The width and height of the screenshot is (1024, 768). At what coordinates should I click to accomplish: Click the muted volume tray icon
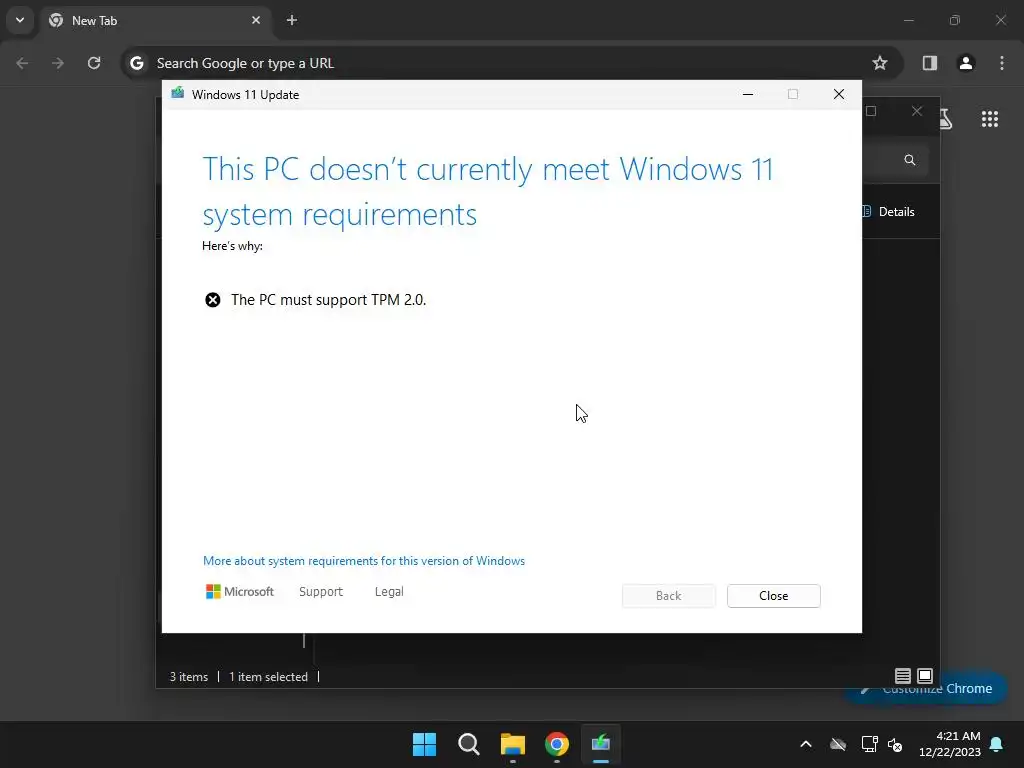click(x=895, y=744)
